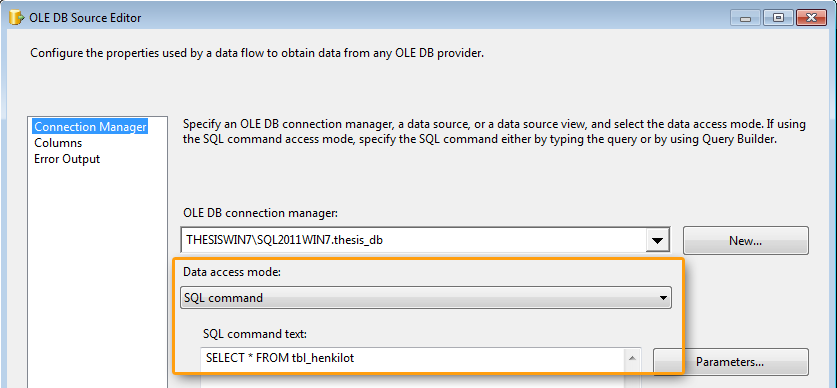
Task: Close the OLE DB Source Editor dialog
Action: pos(811,18)
